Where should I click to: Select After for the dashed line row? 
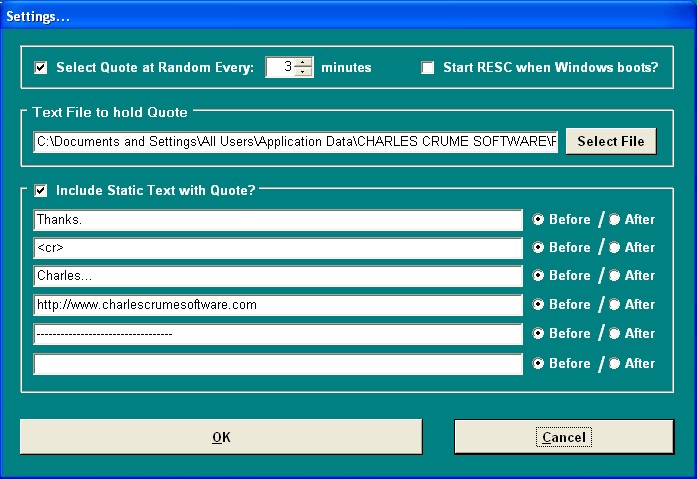coord(615,333)
